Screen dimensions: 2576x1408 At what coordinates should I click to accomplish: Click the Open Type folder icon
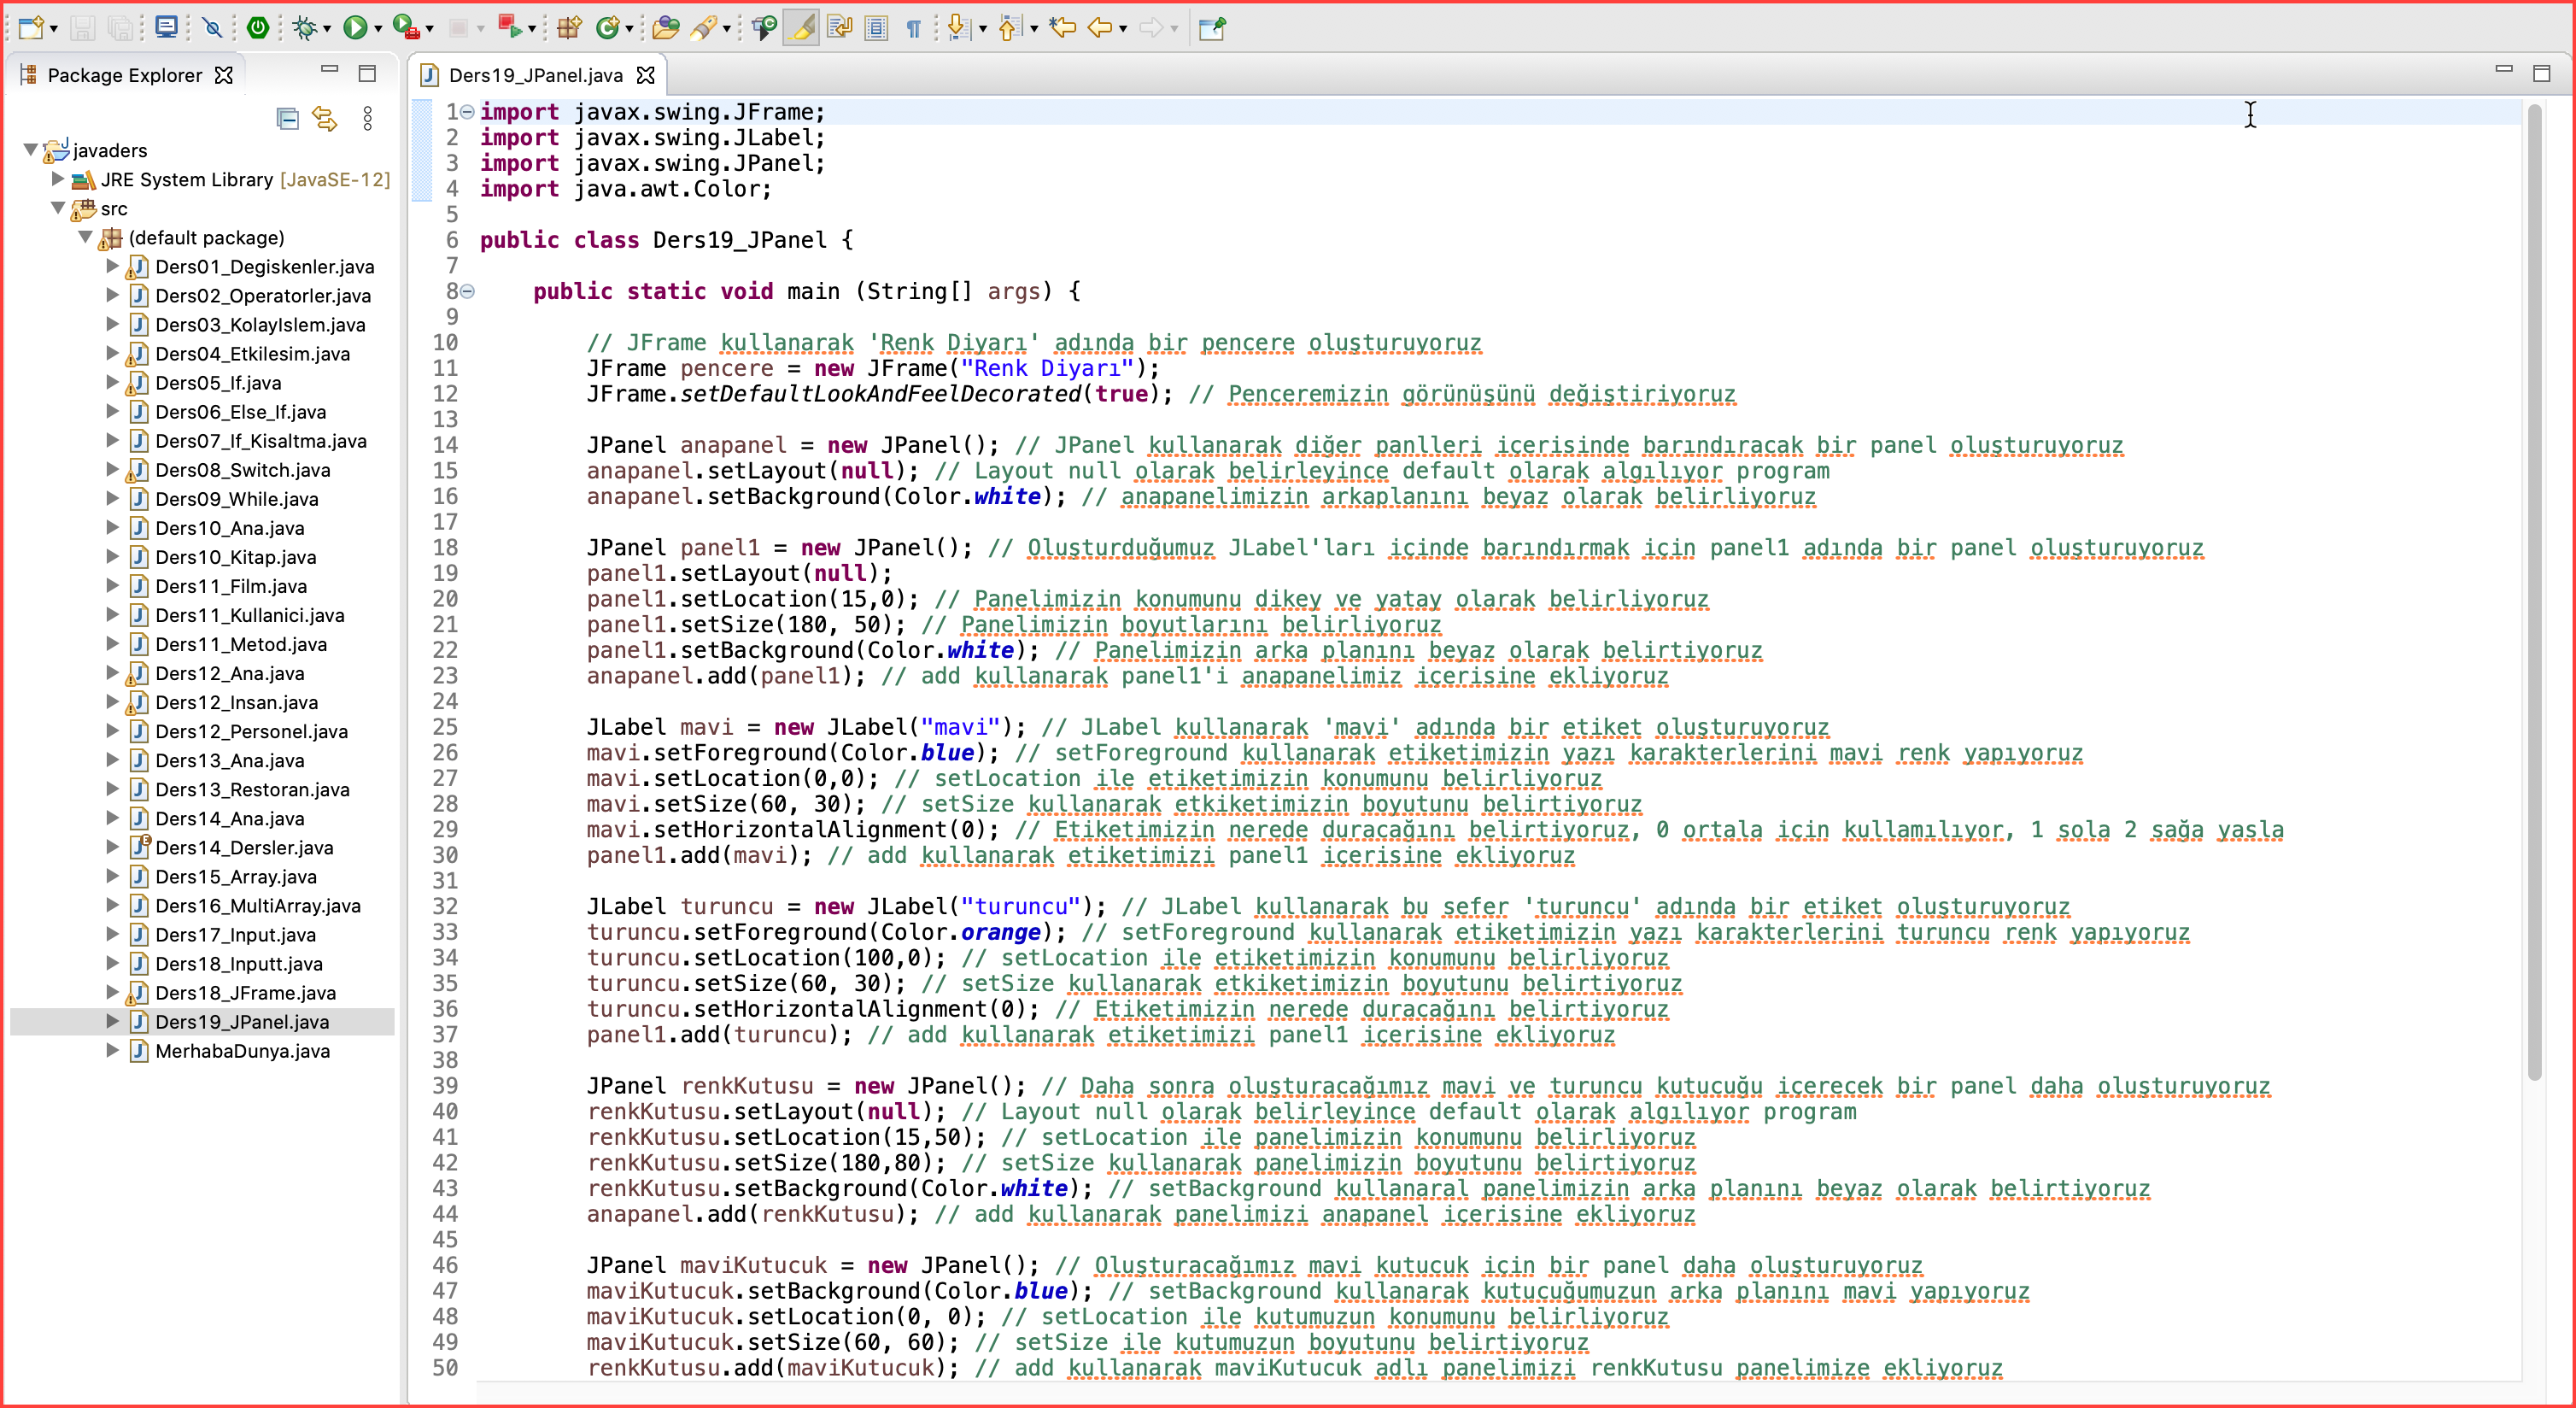point(665,28)
